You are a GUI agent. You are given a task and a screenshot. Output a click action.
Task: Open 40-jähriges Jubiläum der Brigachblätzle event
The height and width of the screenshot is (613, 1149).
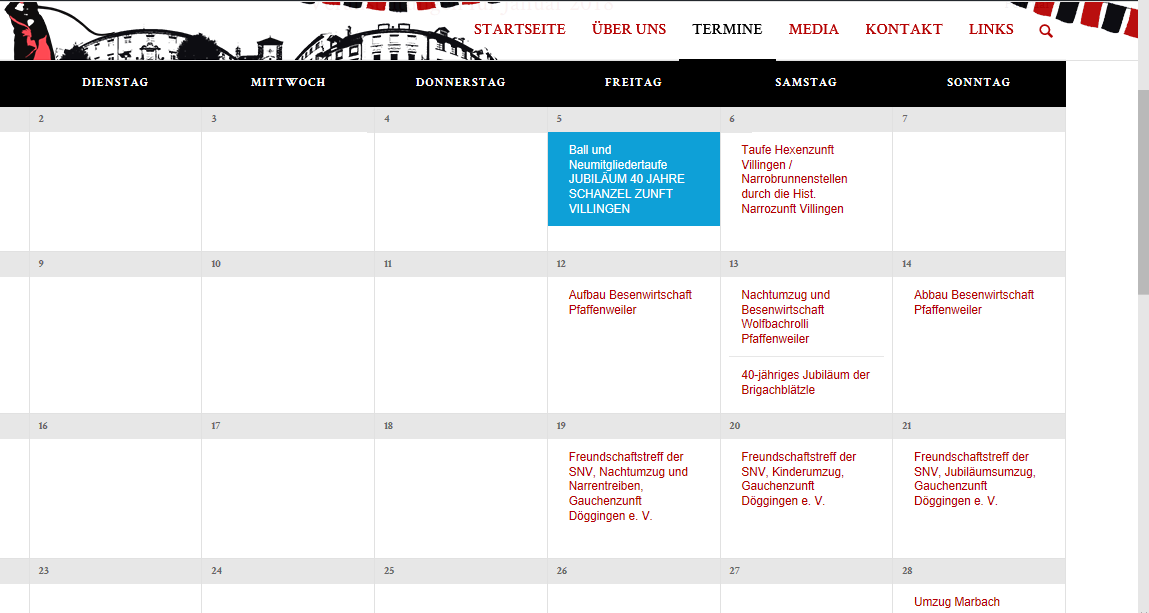(x=805, y=382)
